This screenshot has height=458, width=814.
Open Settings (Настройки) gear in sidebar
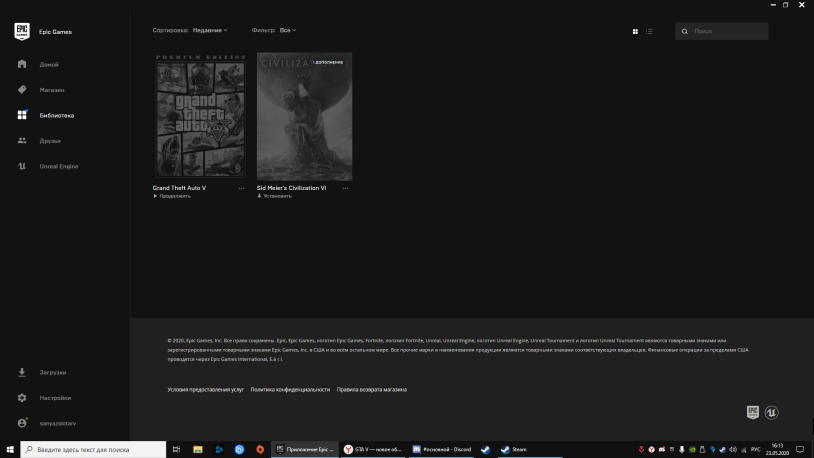pos(54,397)
